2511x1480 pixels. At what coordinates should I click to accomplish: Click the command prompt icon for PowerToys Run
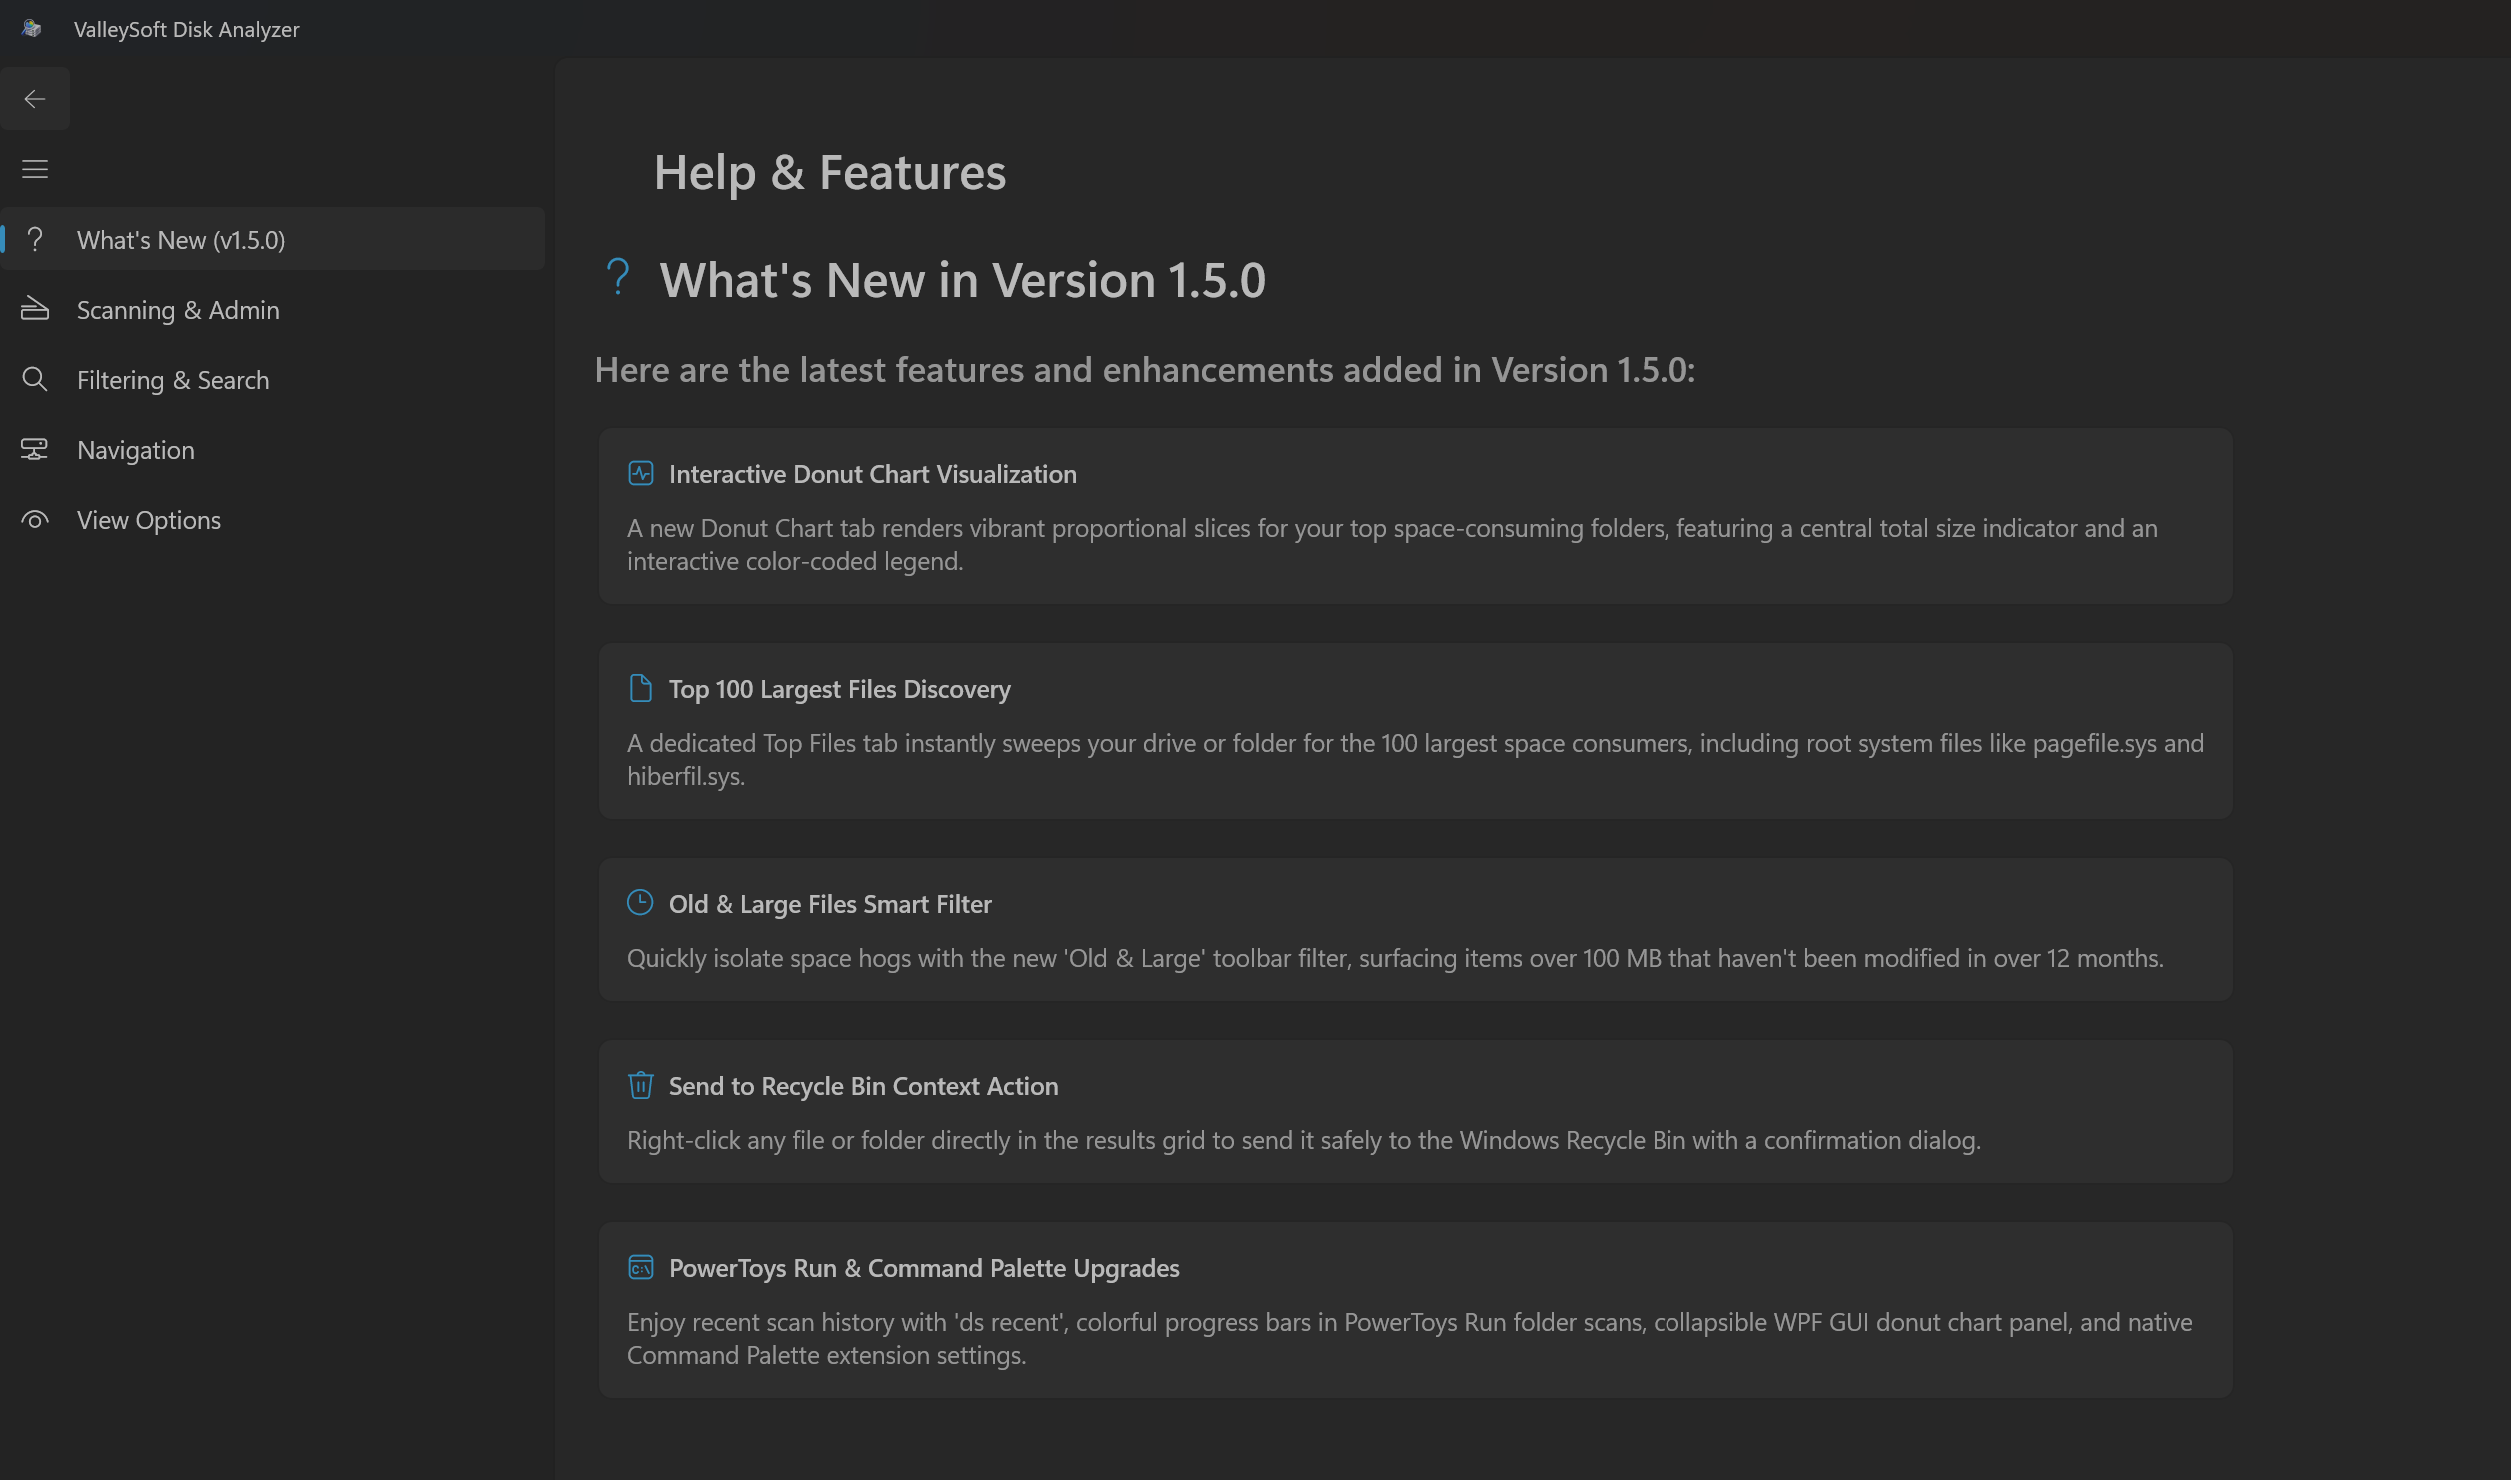[x=641, y=1267]
